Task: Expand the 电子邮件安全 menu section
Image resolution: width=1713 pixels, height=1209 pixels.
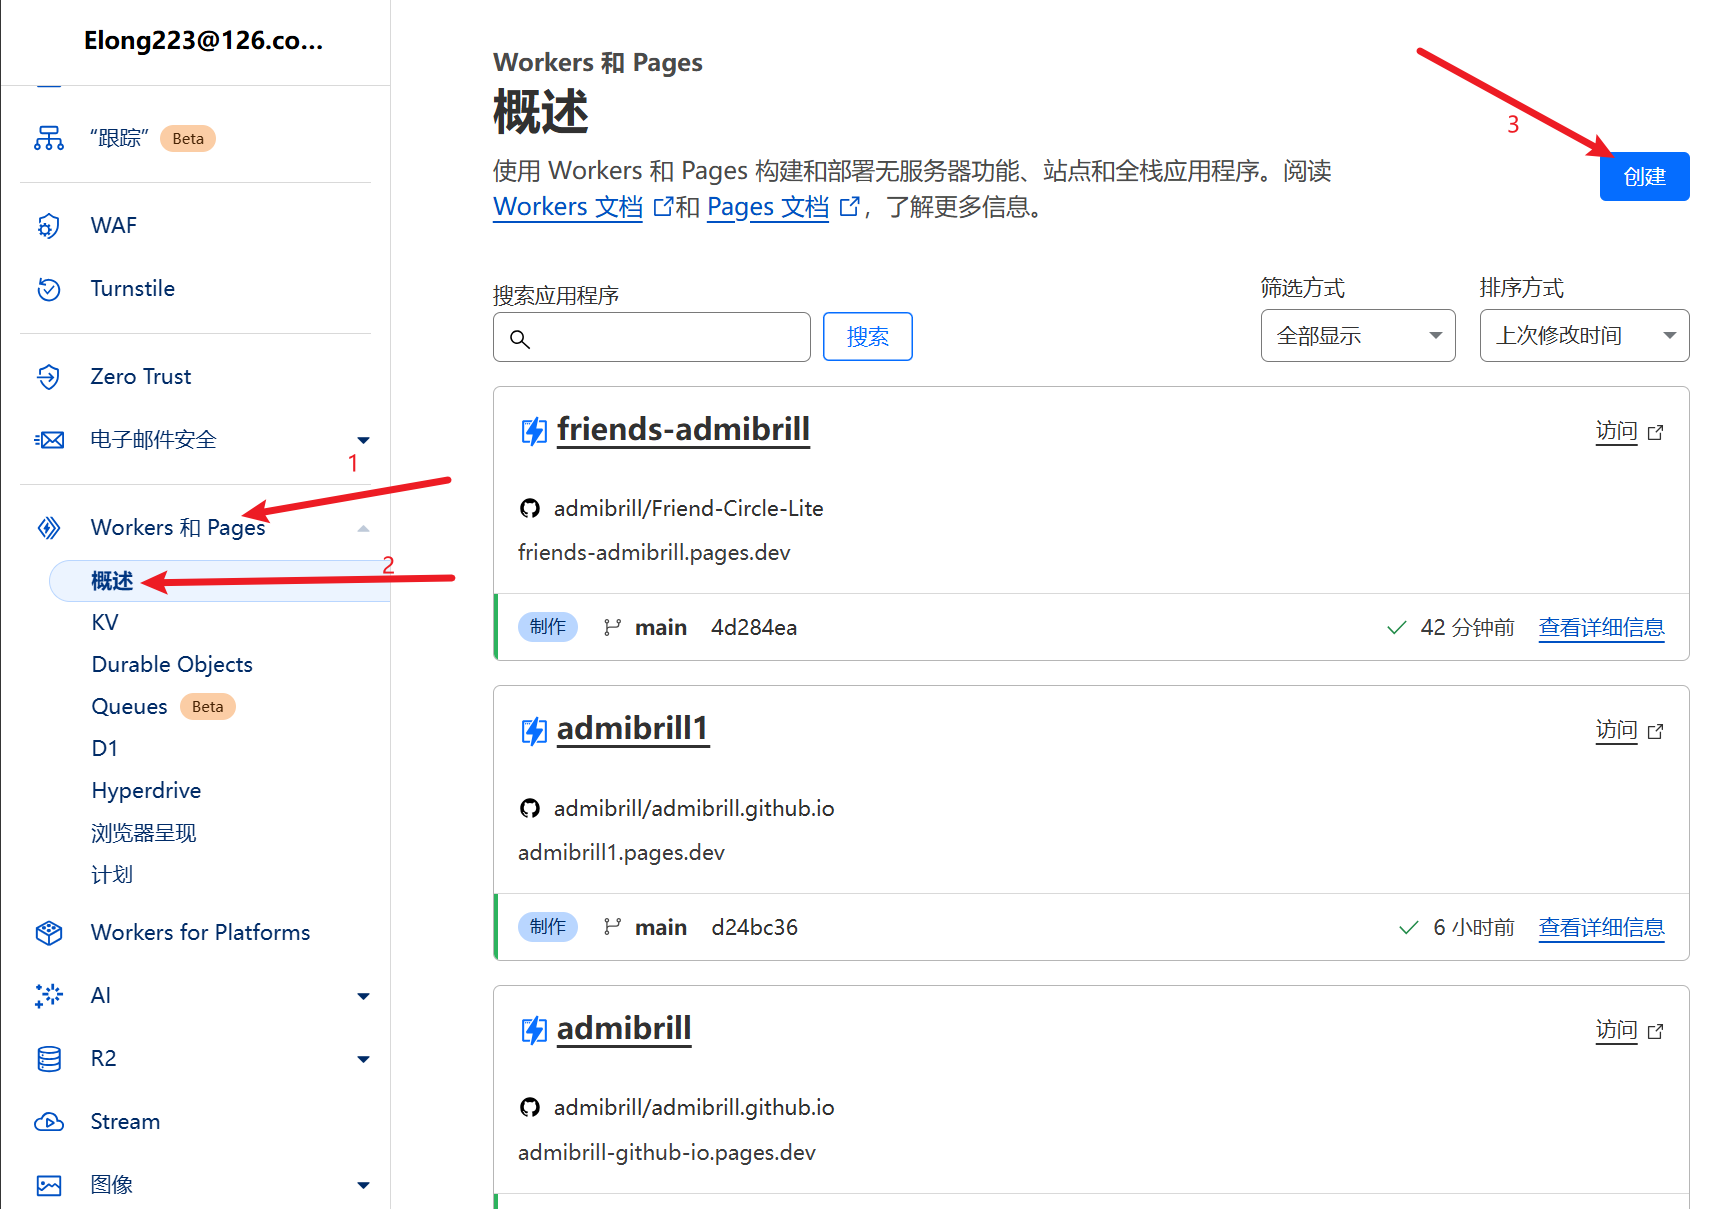Action: (x=363, y=440)
